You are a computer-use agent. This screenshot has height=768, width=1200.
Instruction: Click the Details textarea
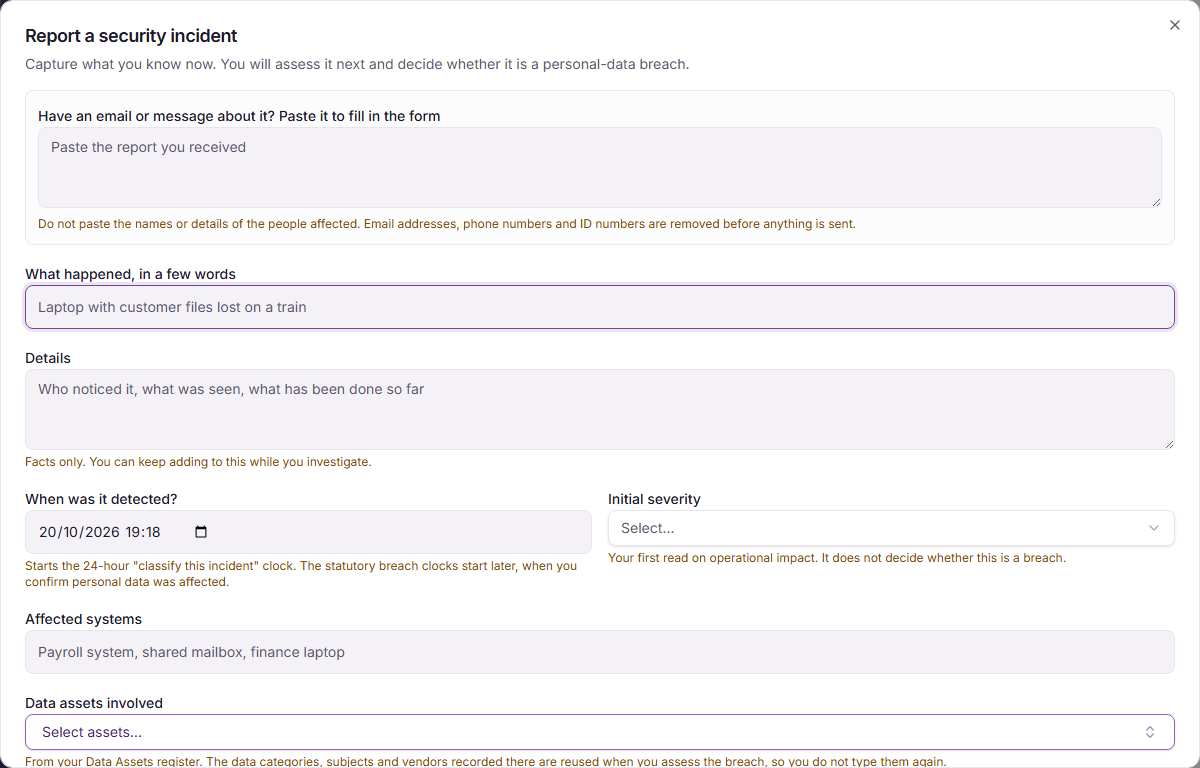click(600, 409)
